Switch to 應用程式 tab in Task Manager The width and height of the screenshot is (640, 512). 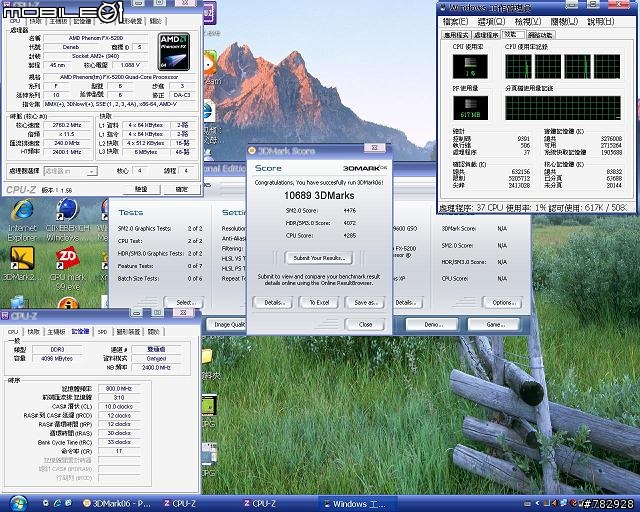[x=456, y=35]
